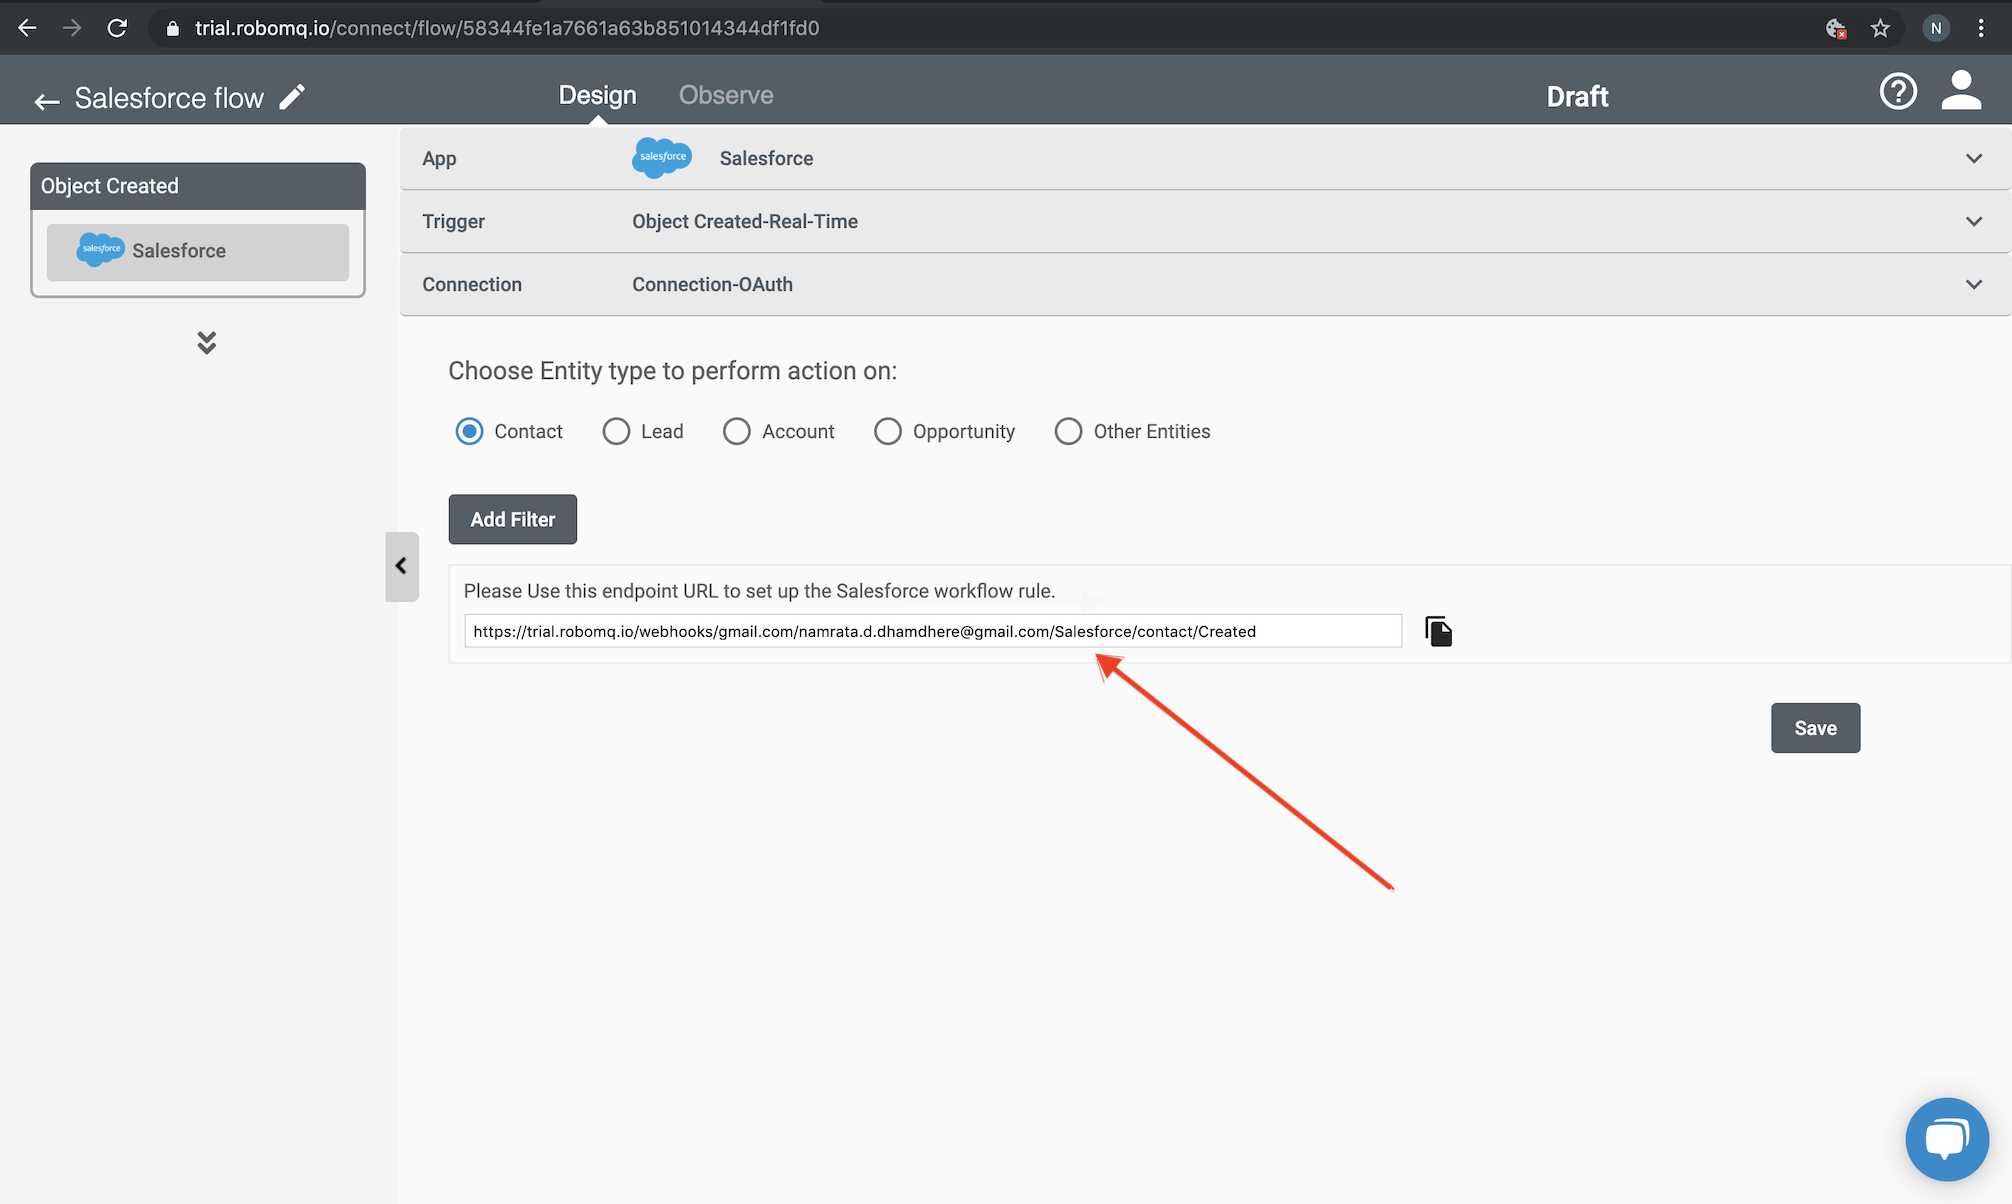This screenshot has width=2012, height=1204.
Task: Click the Salesforce flow title text
Action: [x=169, y=98]
